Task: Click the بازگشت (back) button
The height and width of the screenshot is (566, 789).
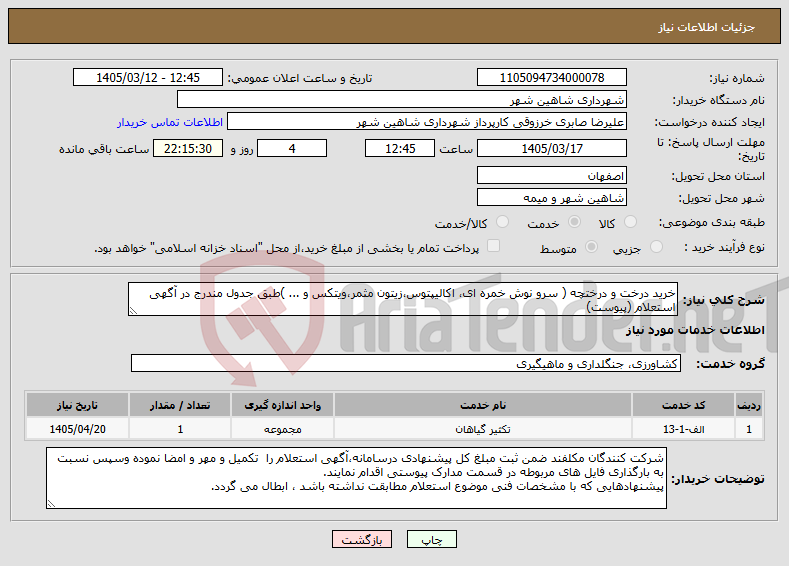Action: pyautogui.click(x=362, y=539)
